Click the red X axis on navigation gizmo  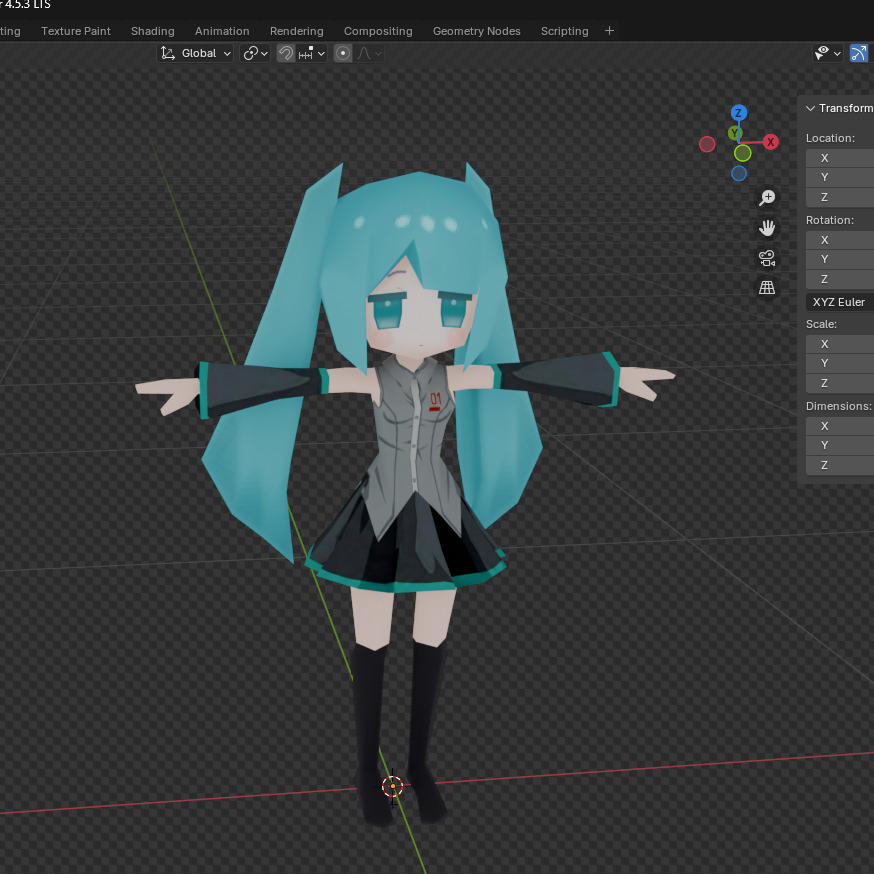tap(770, 141)
